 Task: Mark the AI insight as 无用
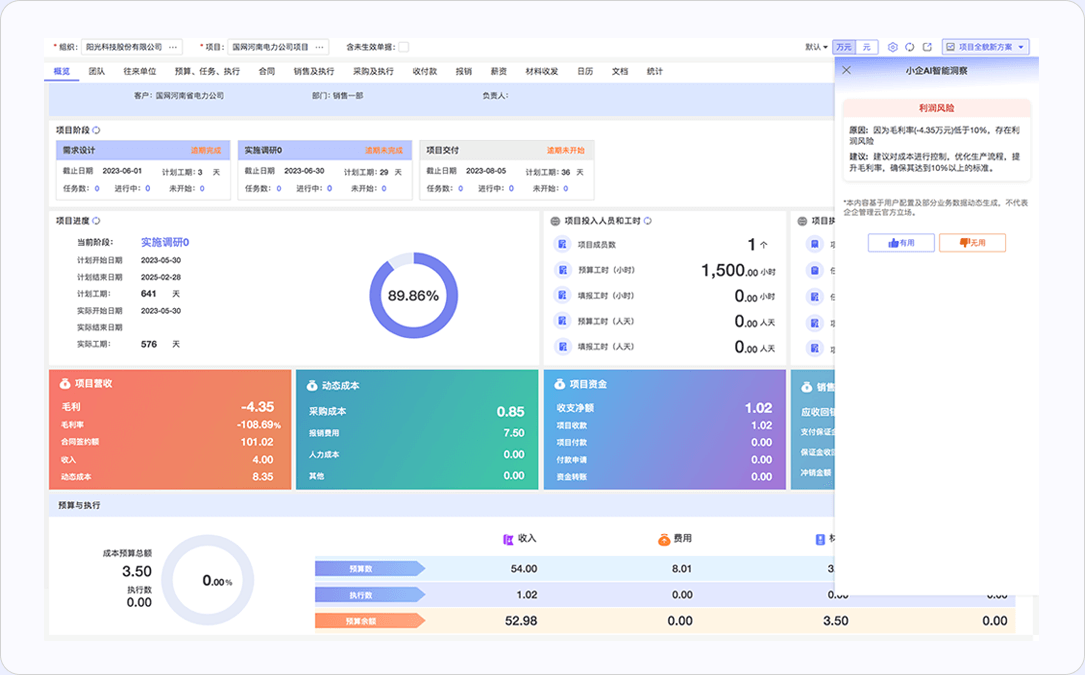972,243
